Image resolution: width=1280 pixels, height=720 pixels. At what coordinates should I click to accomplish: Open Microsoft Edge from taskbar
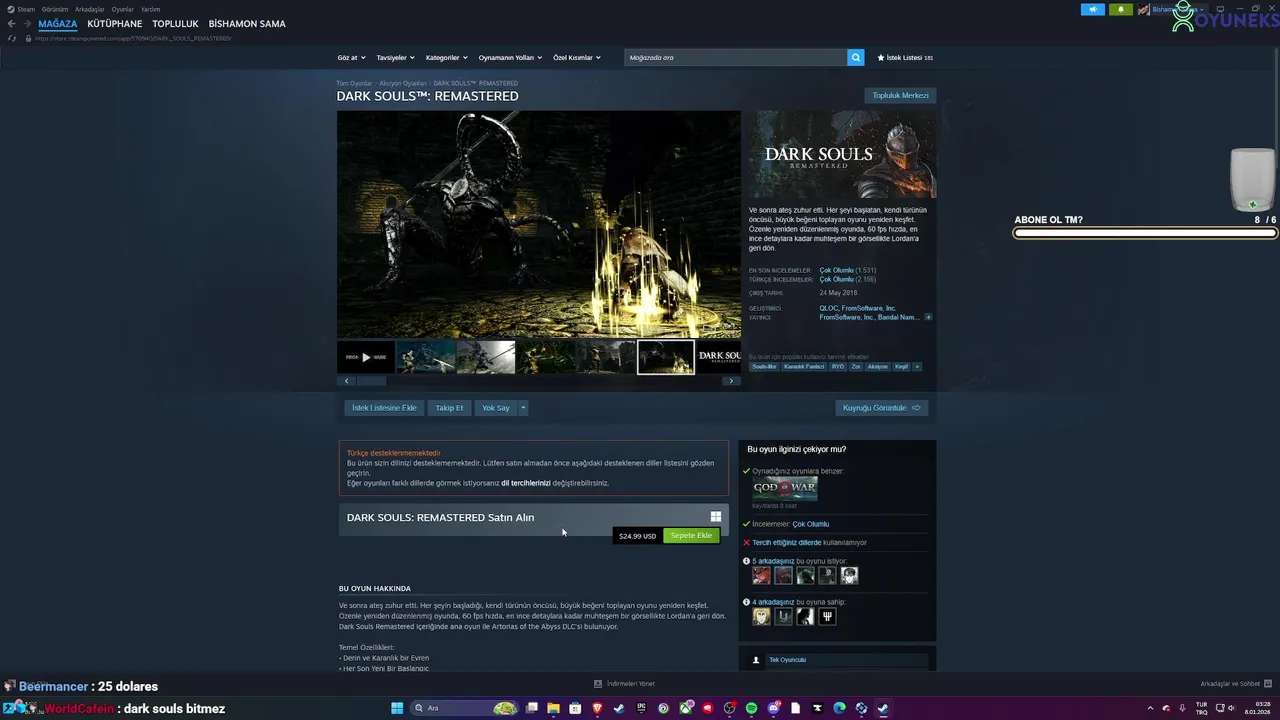click(839, 708)
